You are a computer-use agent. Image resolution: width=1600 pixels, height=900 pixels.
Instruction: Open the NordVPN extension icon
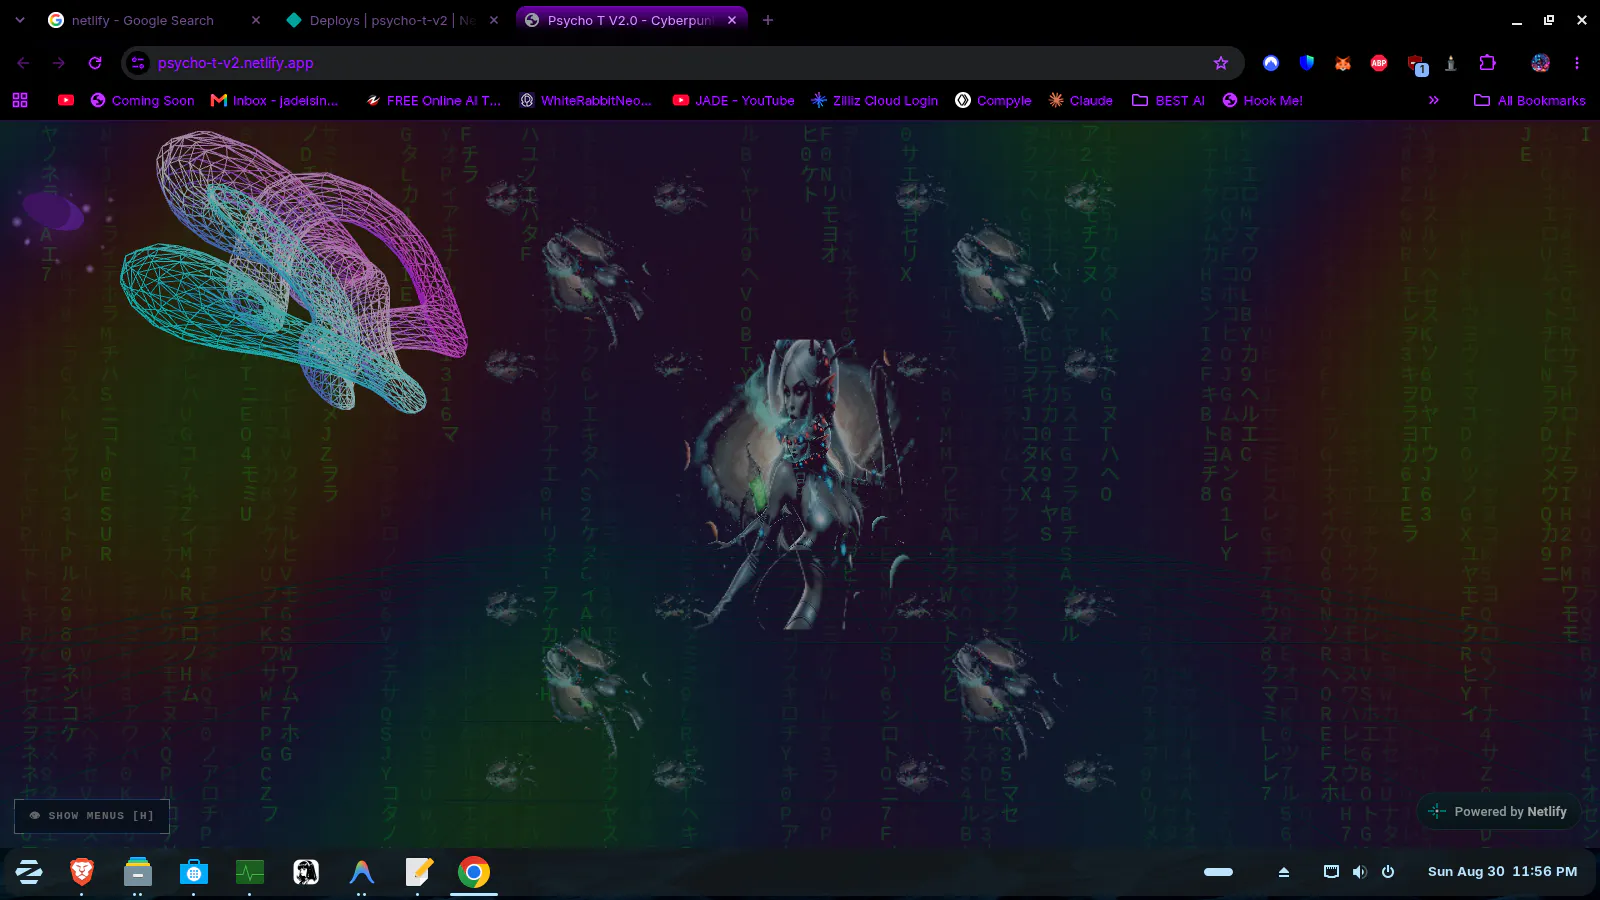point(1271,63)
